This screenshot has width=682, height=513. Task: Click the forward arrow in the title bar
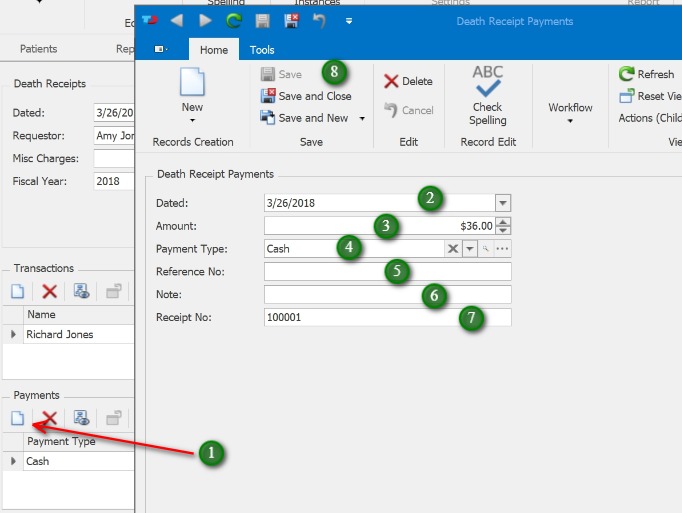[205, 20]
